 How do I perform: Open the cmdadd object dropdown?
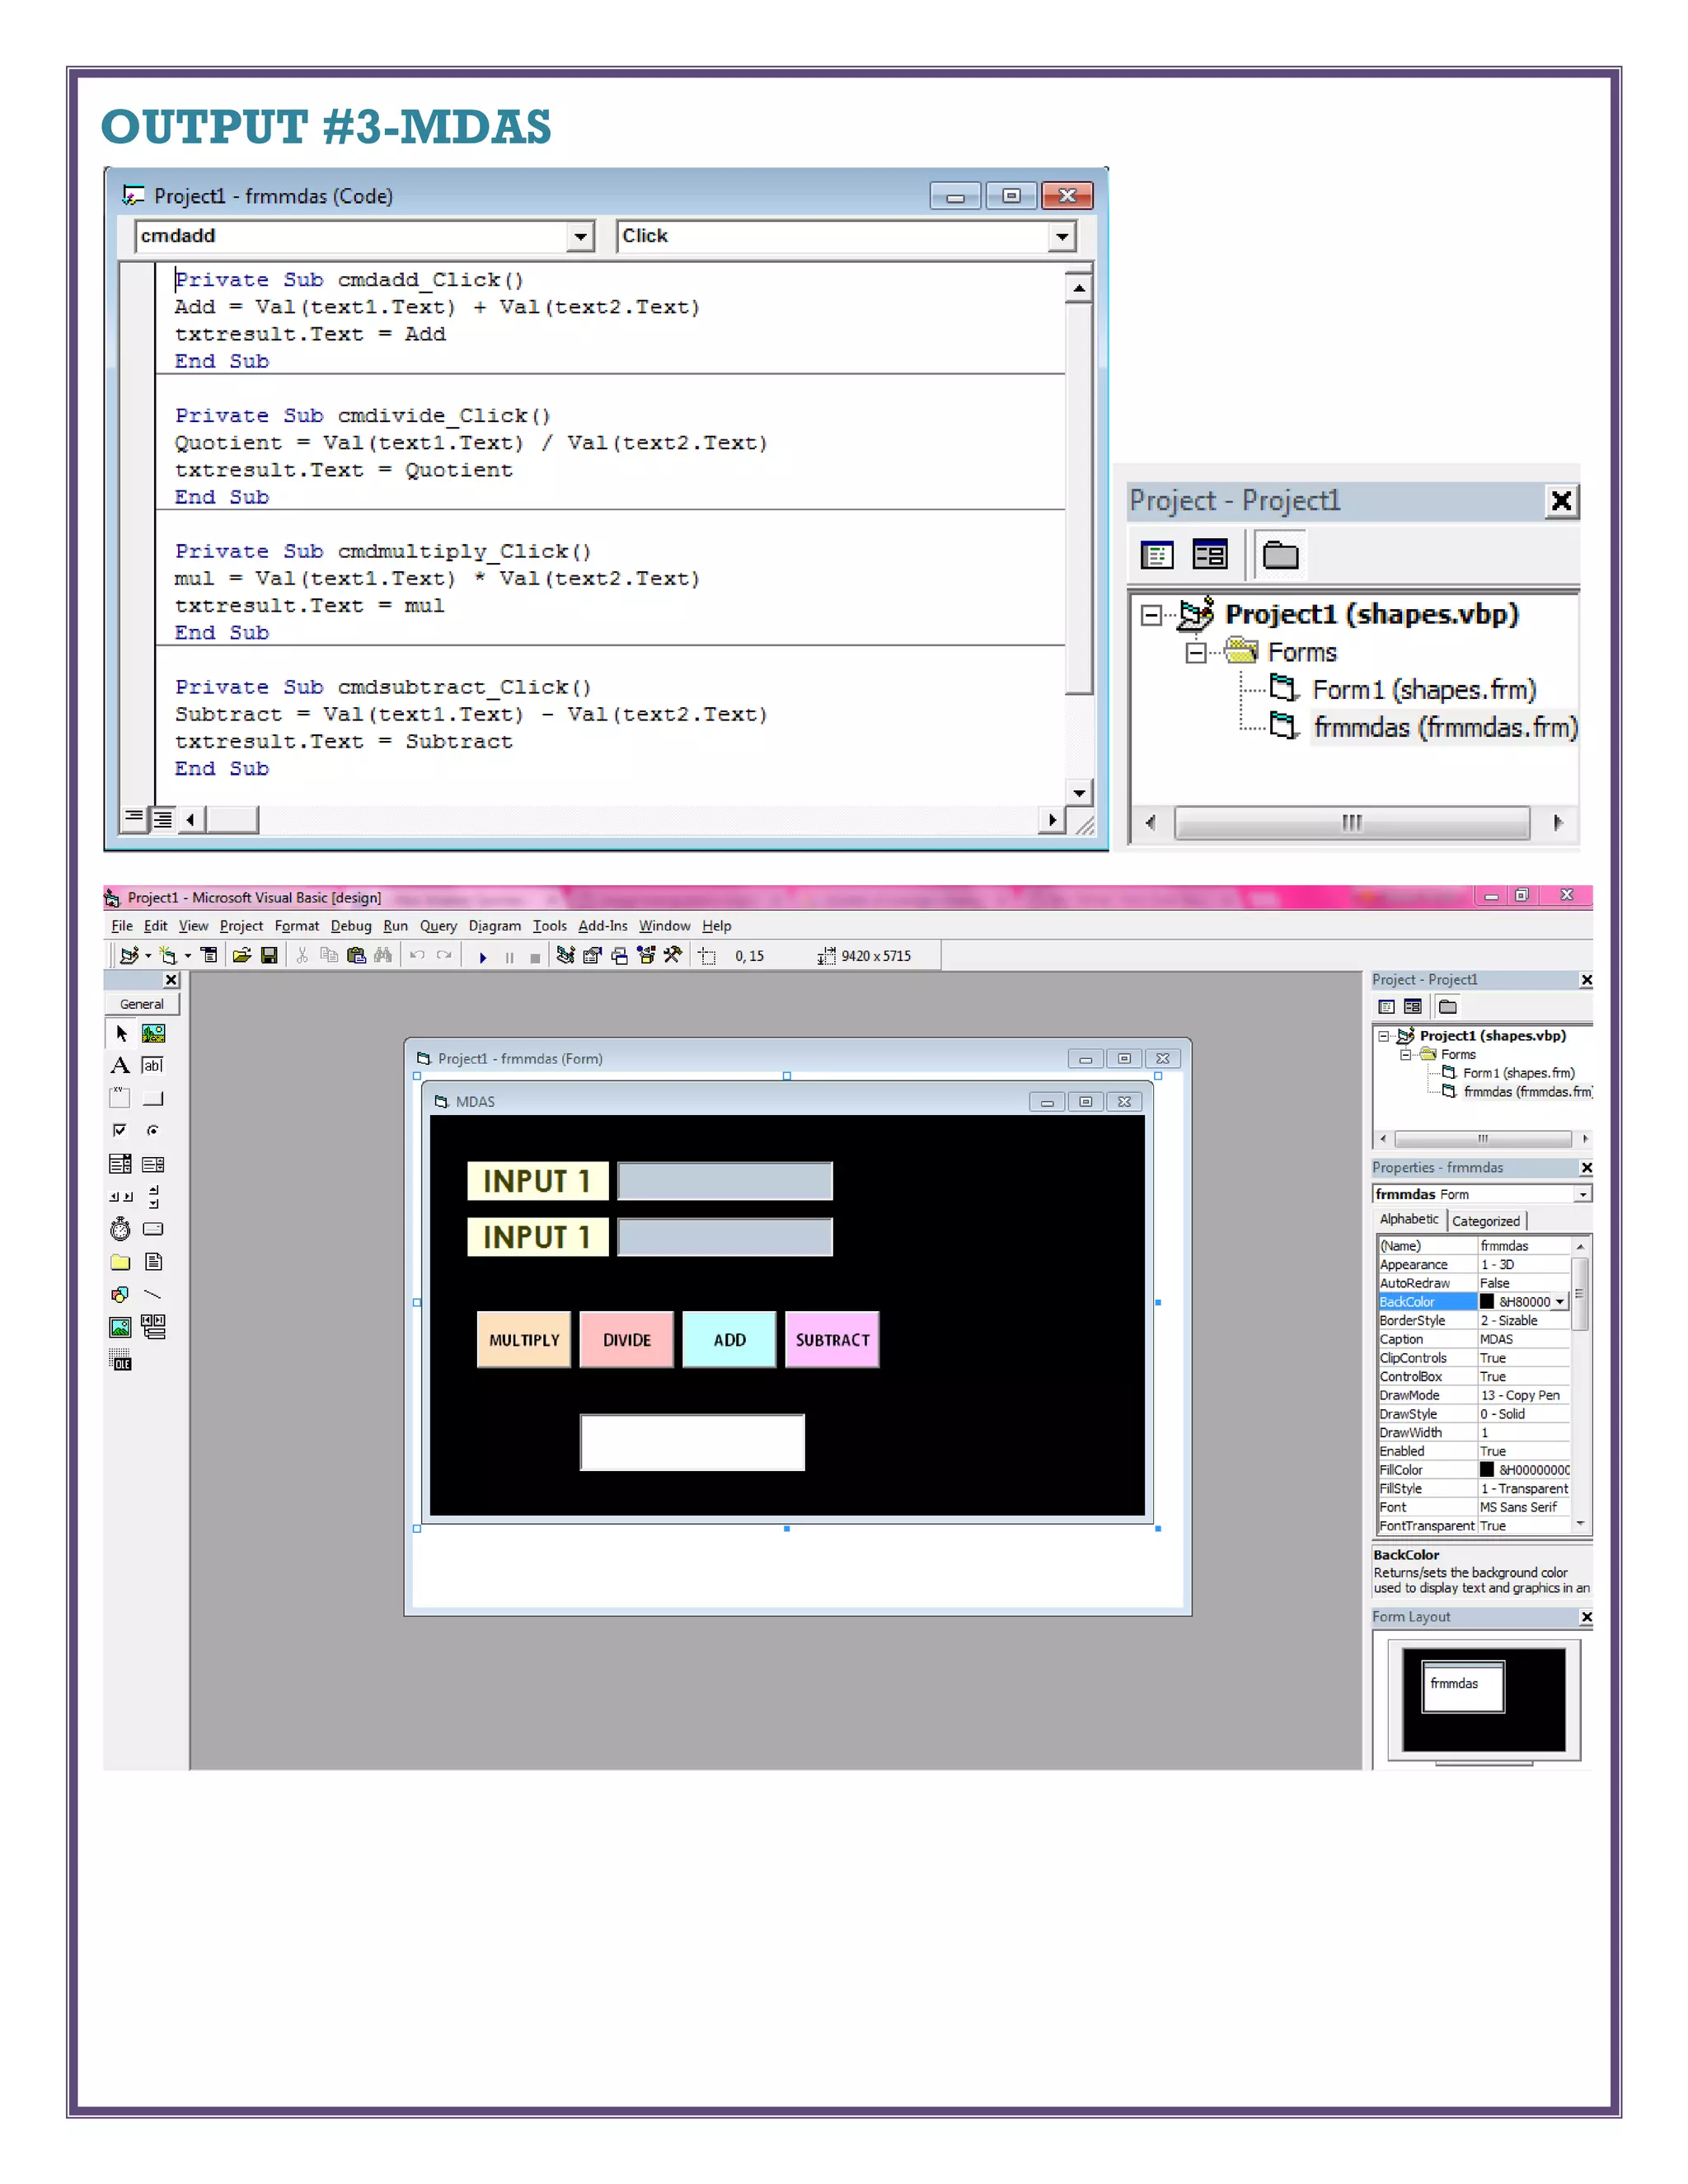580,237
